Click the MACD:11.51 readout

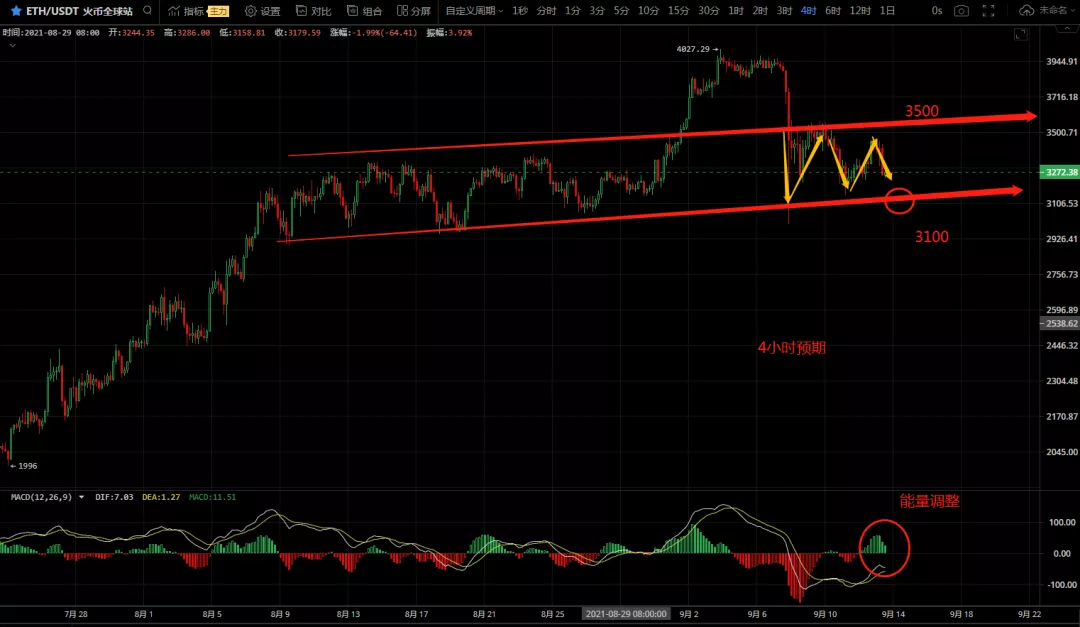coord(212,497)
